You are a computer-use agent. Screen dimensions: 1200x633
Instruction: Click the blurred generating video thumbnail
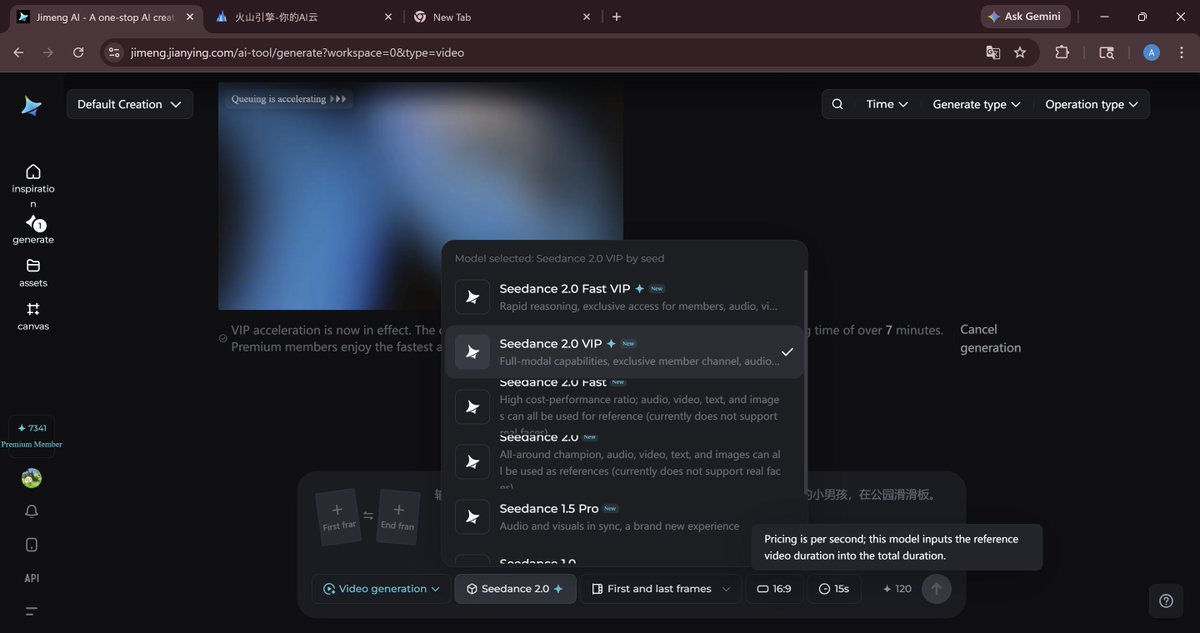[x=420, y=196]
